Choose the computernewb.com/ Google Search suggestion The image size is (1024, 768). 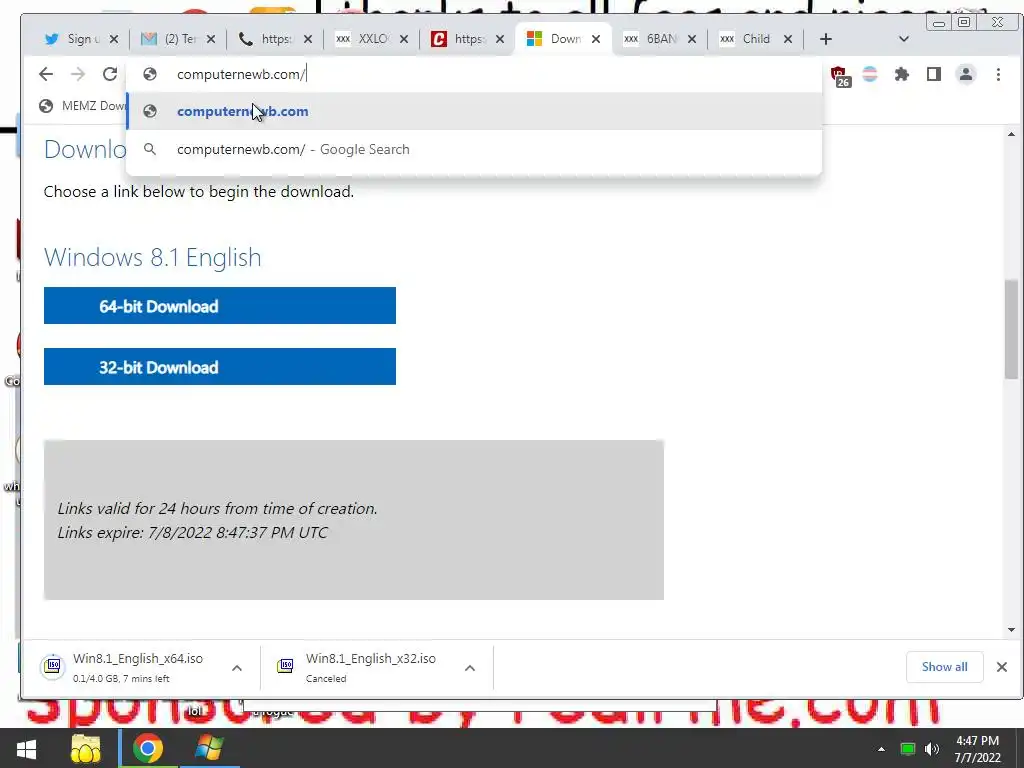pos(473,150)
